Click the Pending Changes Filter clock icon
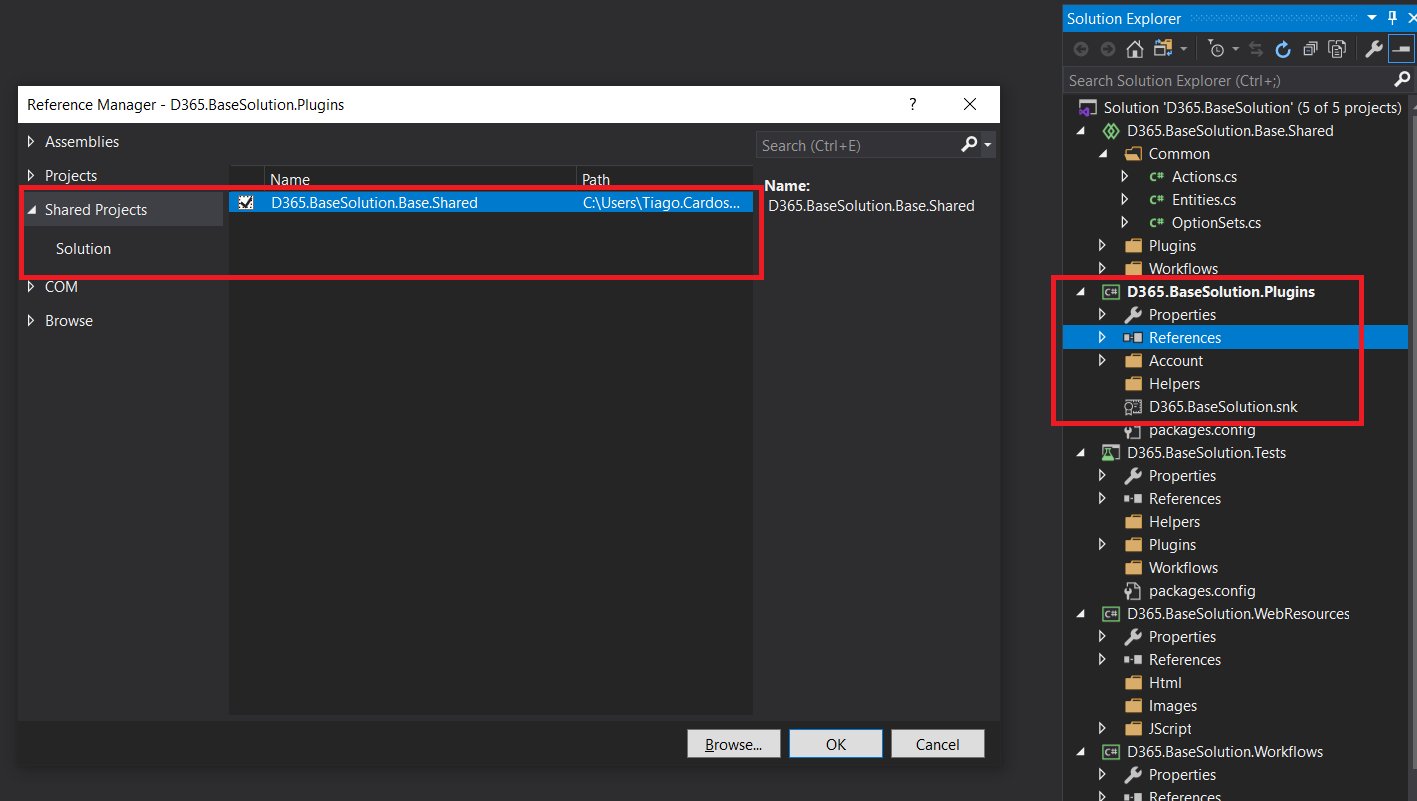Image resolution: width=1417 pixels, height=801 pixels. click(x=1216, y=49)
